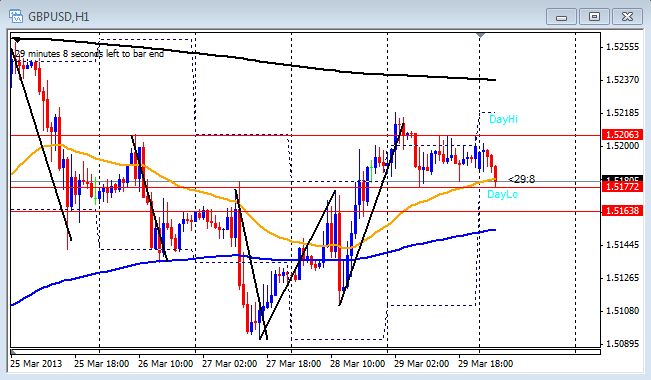Screen dimensions: 651x380
Task: Select the 1.52063 red price level label
Action: [622, 135]
